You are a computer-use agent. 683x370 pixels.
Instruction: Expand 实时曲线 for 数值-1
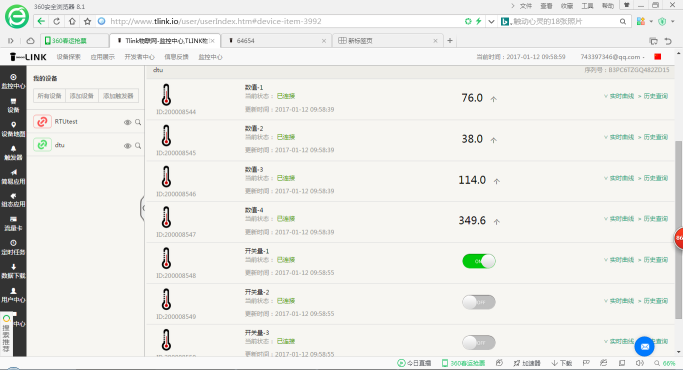(x=619, y=96)
